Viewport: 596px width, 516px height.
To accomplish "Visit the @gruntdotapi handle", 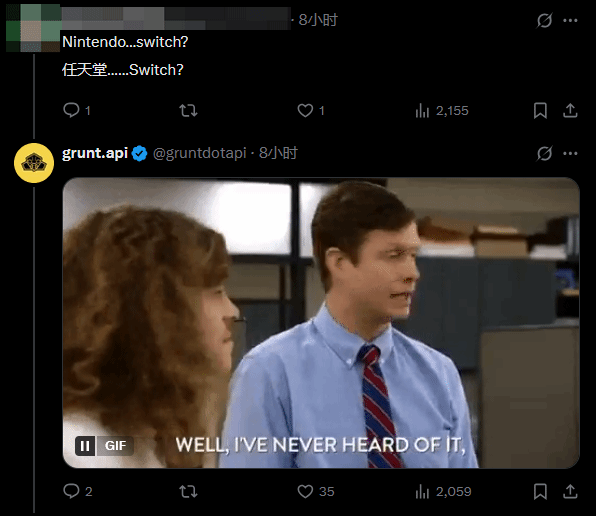I will pyautogui.click(x=200, y=153).
